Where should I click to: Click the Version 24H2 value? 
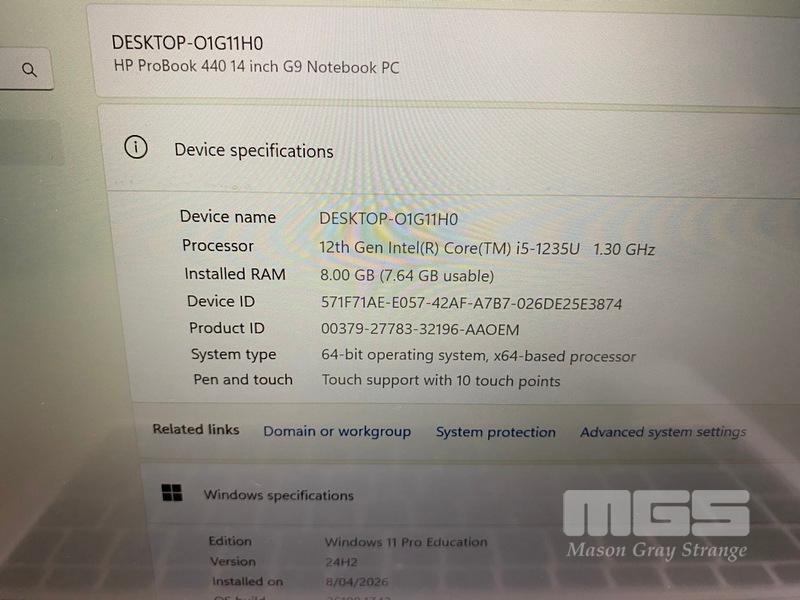(x=341, y=562)
